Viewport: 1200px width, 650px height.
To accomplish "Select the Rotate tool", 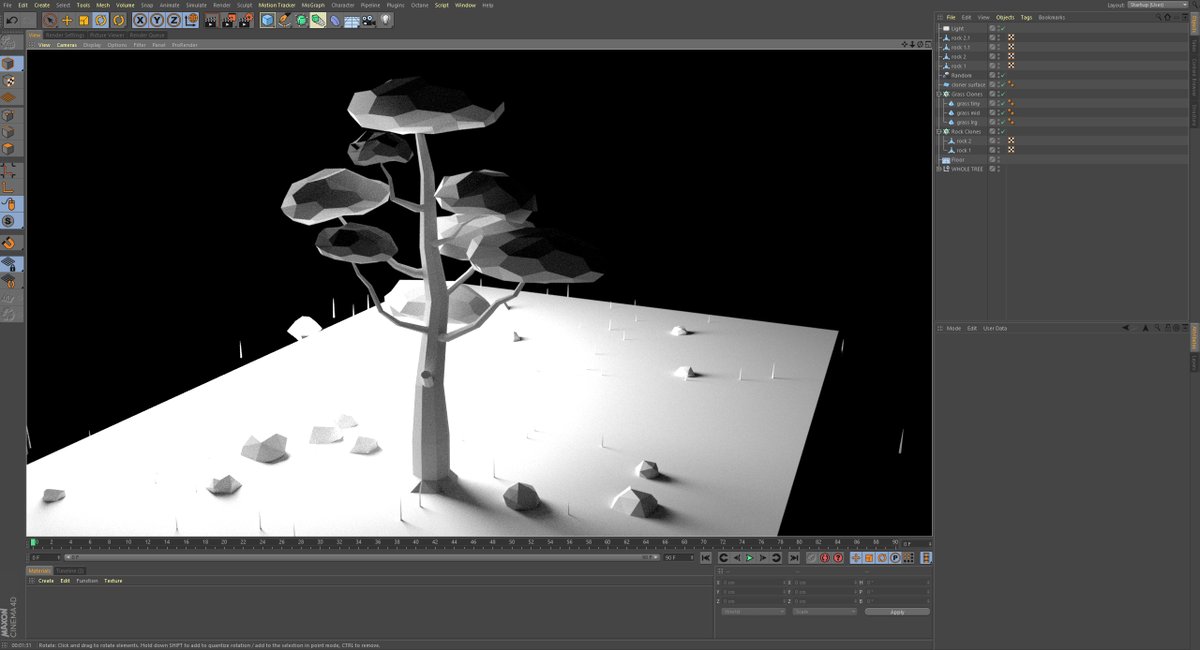I will pyautogui.click(x=101, y=20).
